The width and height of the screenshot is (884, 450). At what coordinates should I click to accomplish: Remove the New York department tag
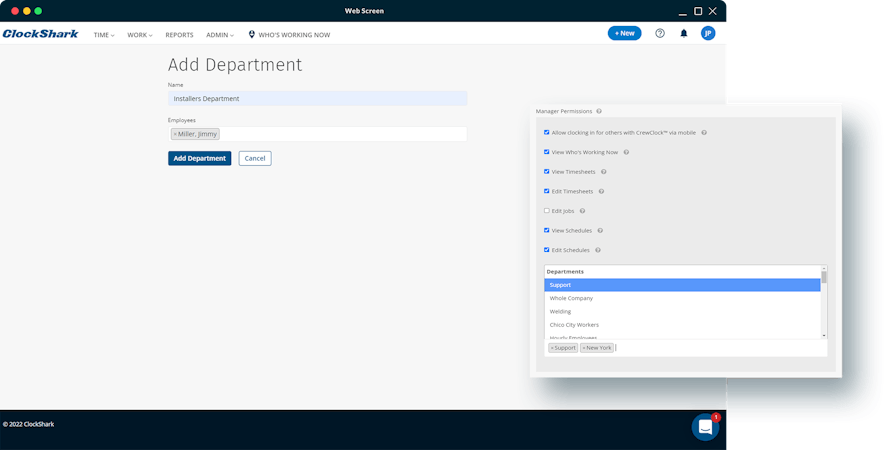[585, 348]
